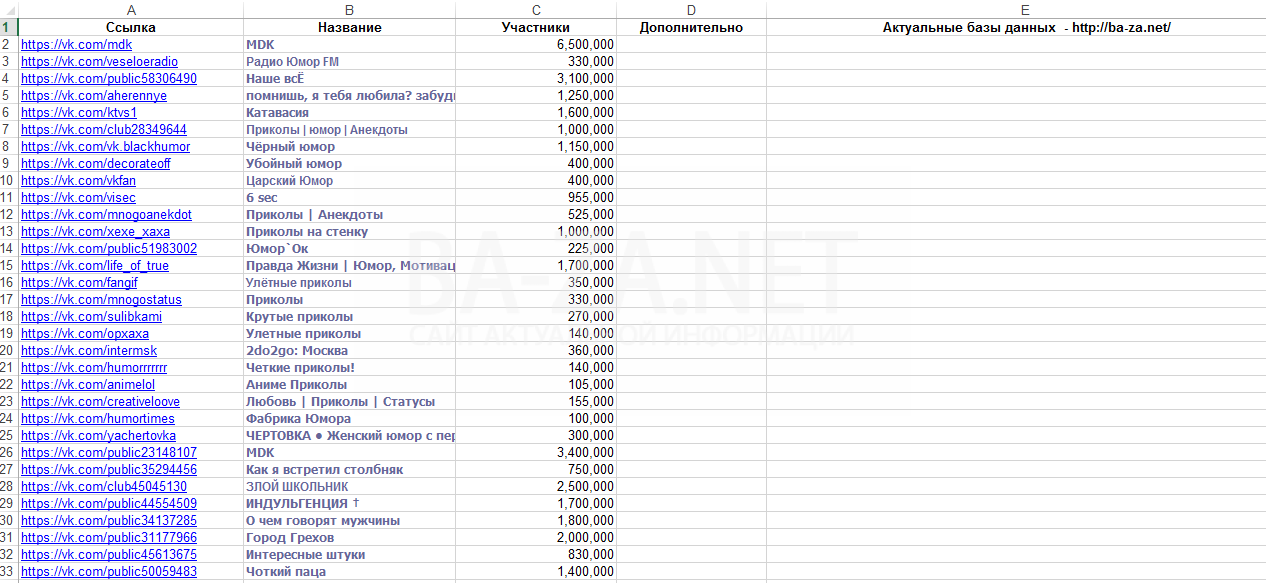Open the vk.com/fangif link
The height and width of the screenshot is (583, 1266).
[79, 282]
